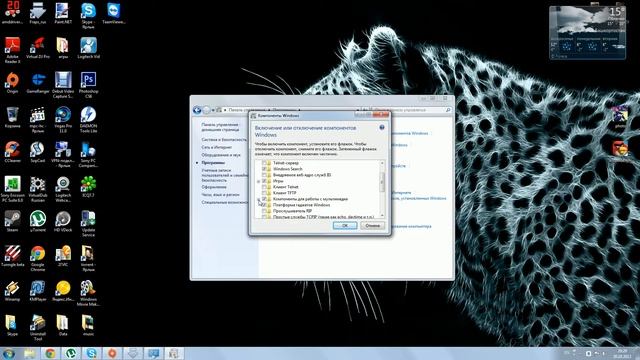Open Оборудование и звук in the sidebar
The image size is (640, 360).
tap(221, 155)
